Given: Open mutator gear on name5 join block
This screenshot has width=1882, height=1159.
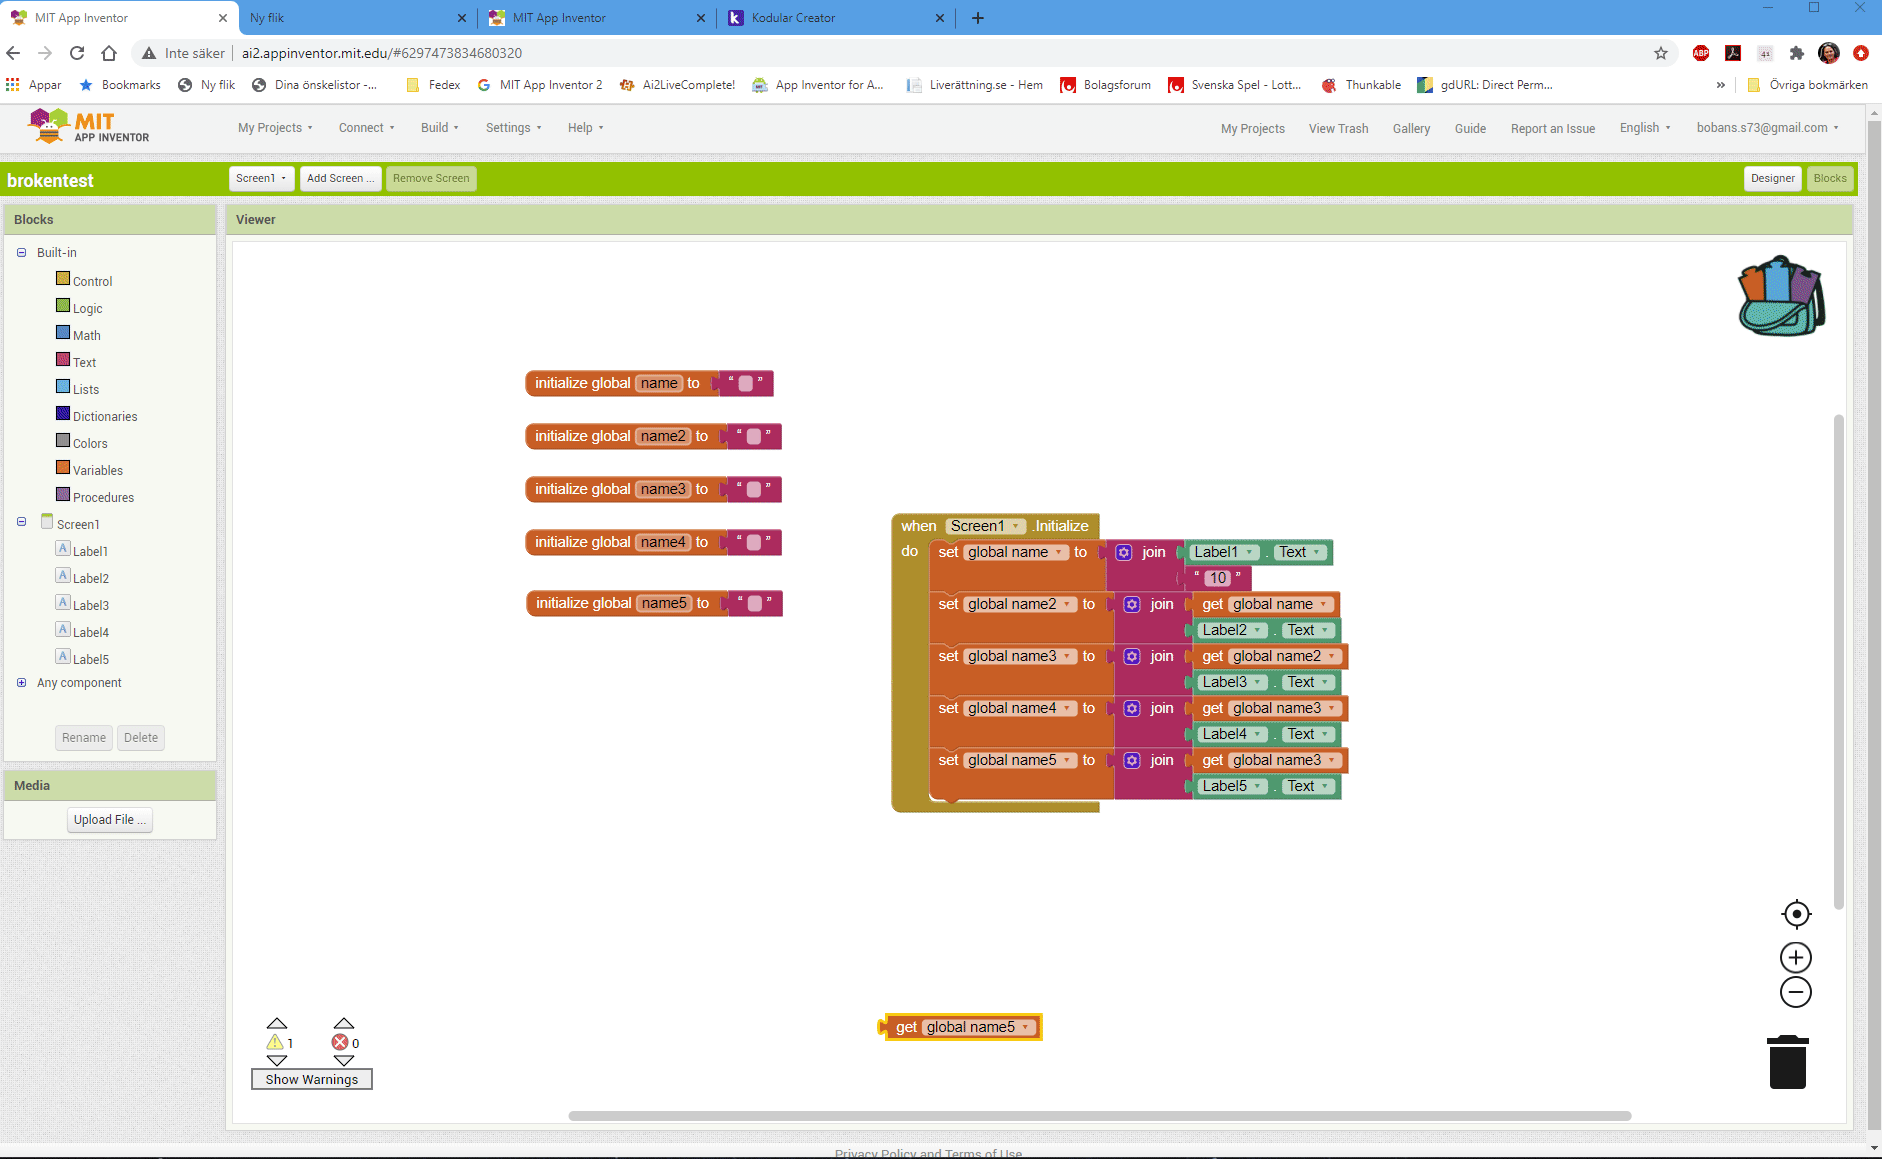Looking at the screenshot, I should [x=1132, y=760].
